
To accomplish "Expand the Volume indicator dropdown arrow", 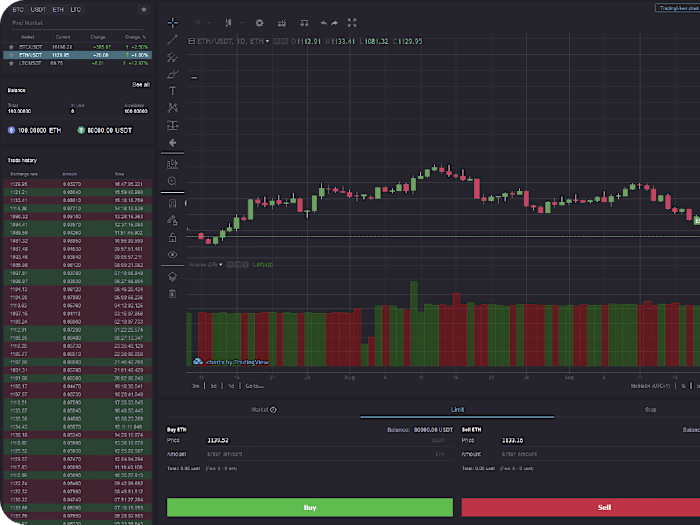I will (x=221, y=265).
